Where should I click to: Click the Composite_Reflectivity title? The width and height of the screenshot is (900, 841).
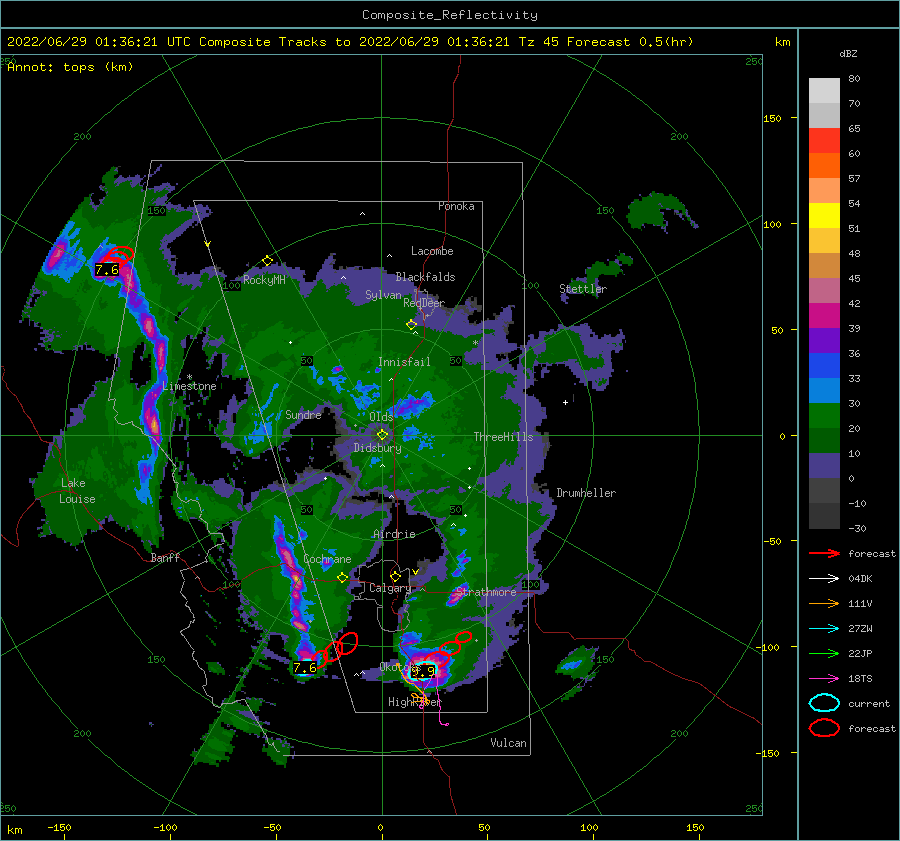pyautogui.click(x=449, y=15)
